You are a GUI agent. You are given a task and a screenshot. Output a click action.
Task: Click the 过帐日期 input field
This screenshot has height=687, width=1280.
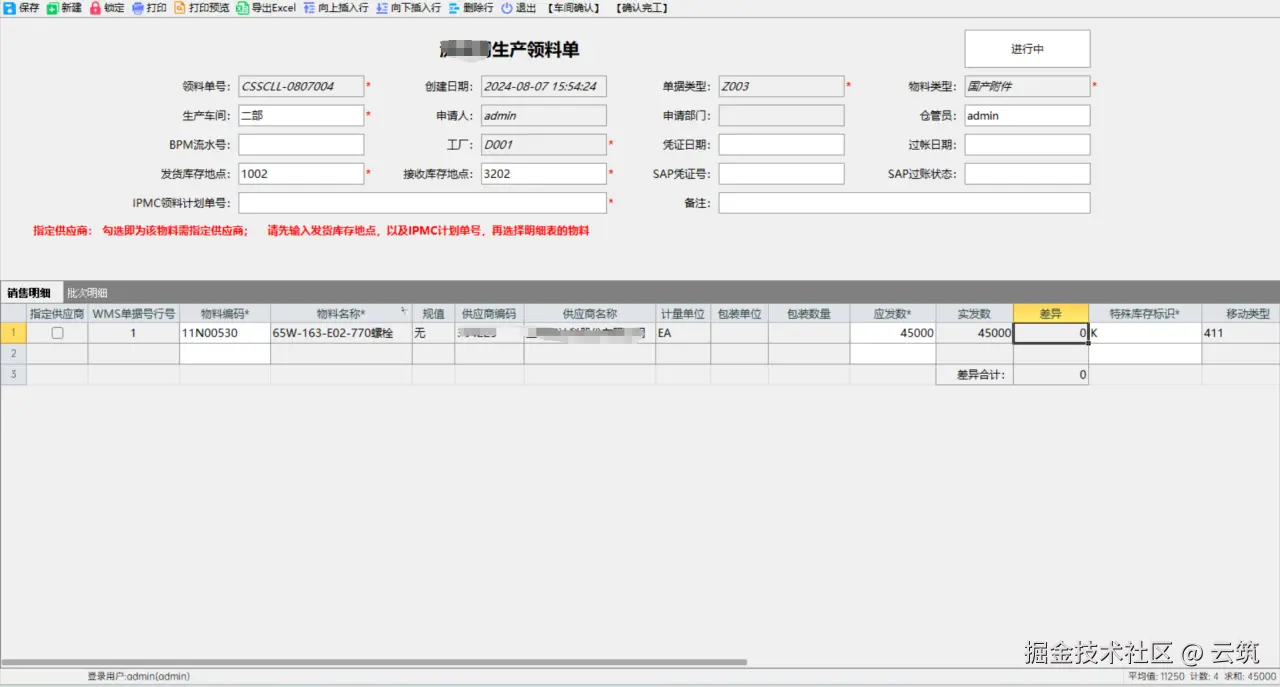(x=1027, y=144)
